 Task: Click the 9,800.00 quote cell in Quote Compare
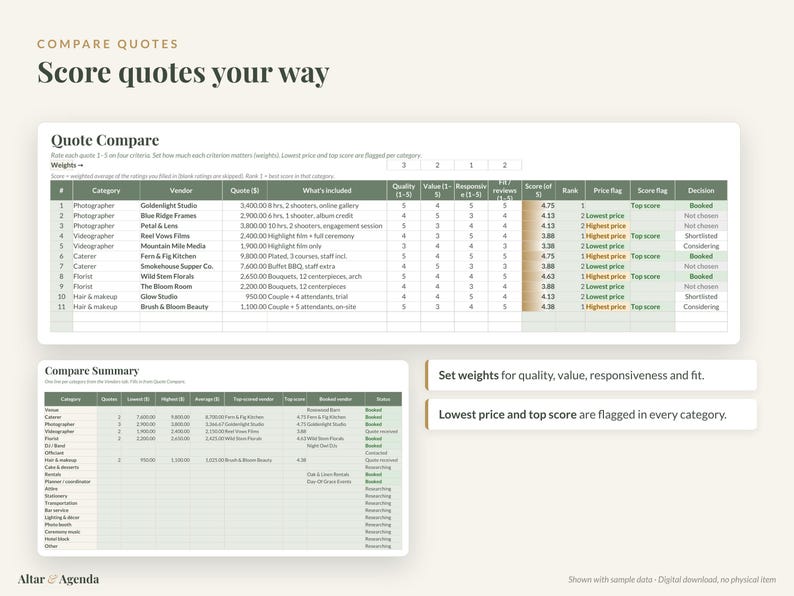coord(245,256)
